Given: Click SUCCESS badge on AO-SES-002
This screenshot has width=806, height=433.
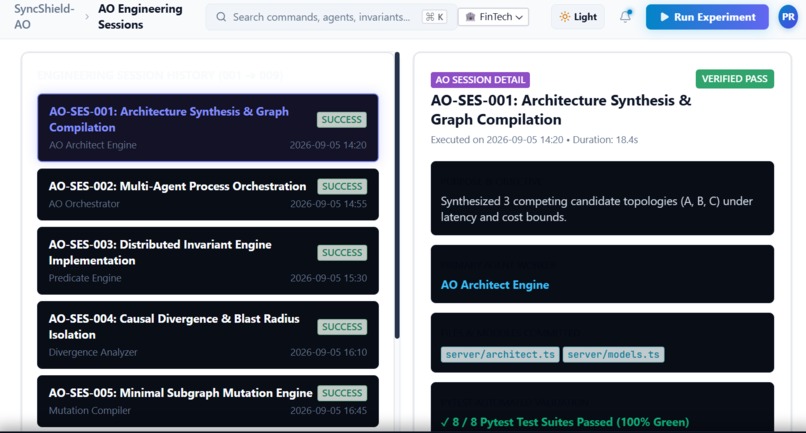Looking at the screenshot, I should [x=342, y=186].
